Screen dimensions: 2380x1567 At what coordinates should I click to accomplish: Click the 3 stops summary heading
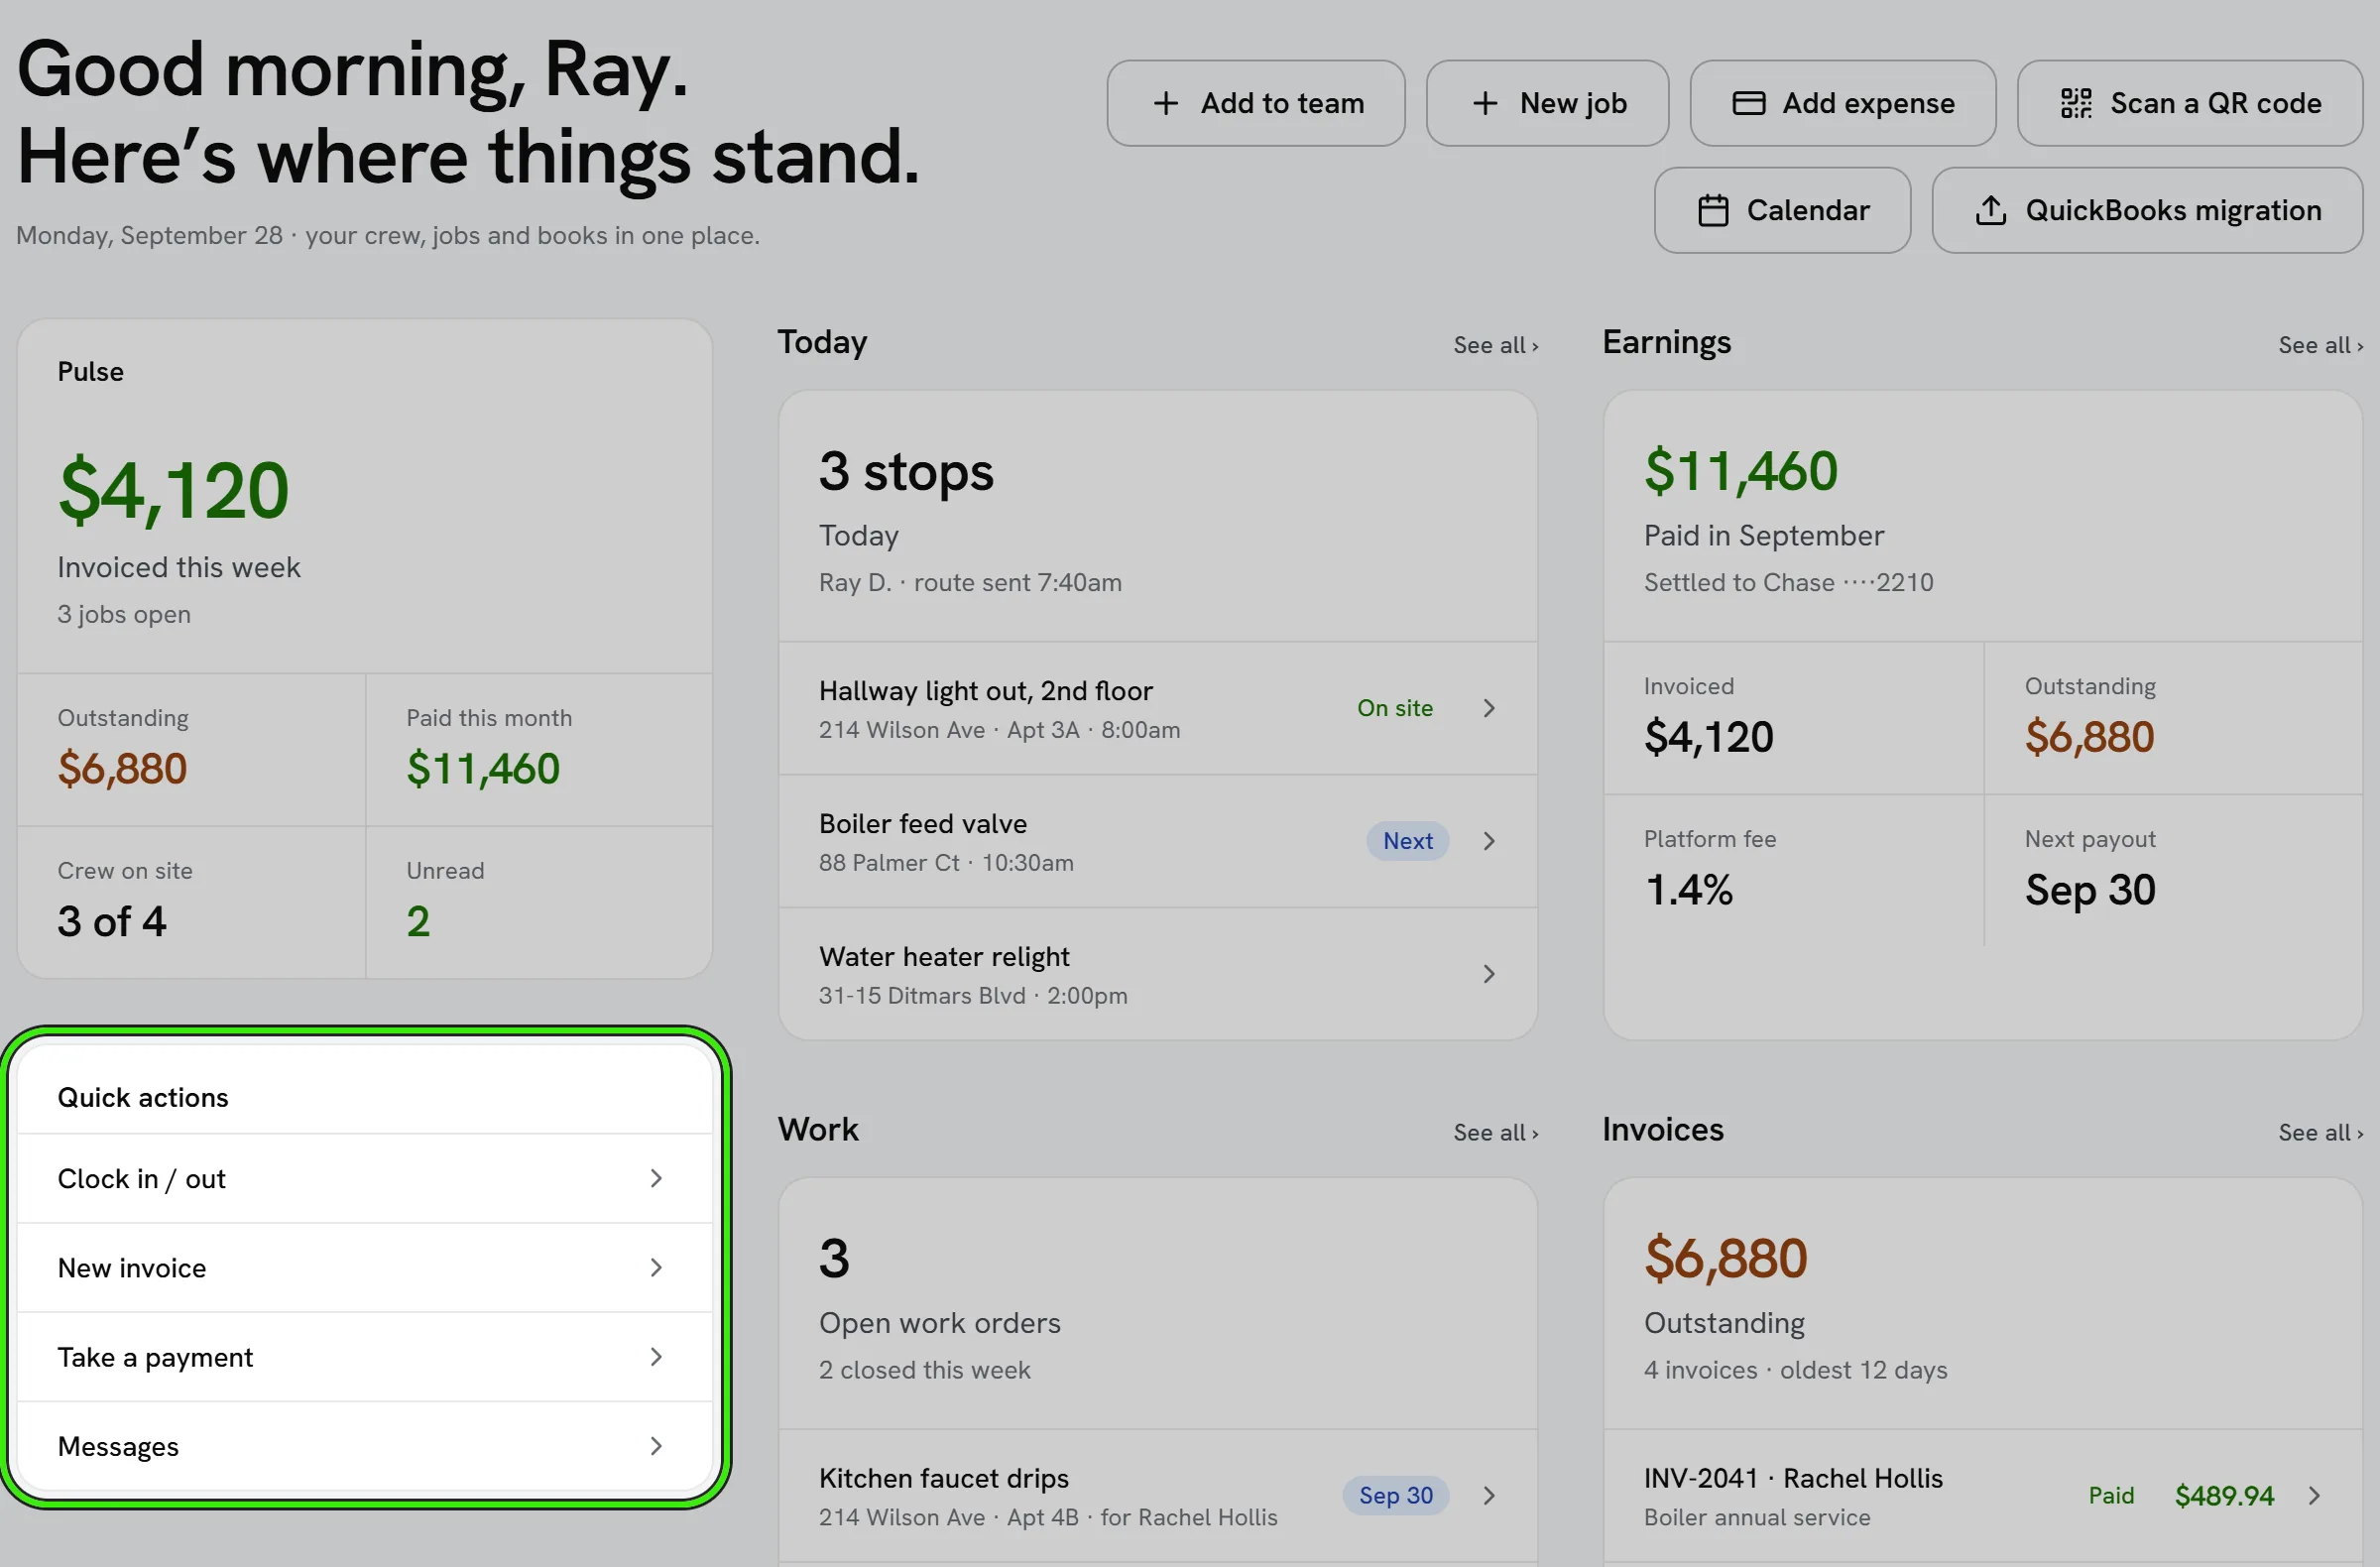906,471
